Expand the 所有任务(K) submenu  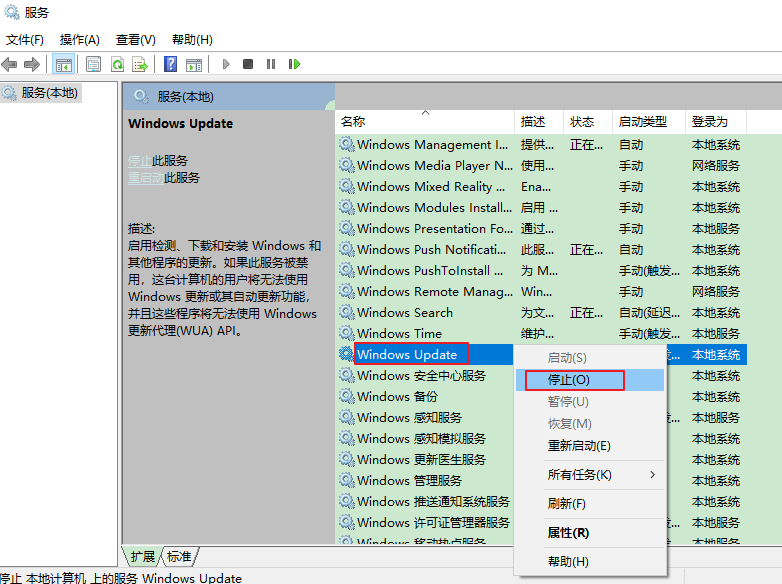589,475
